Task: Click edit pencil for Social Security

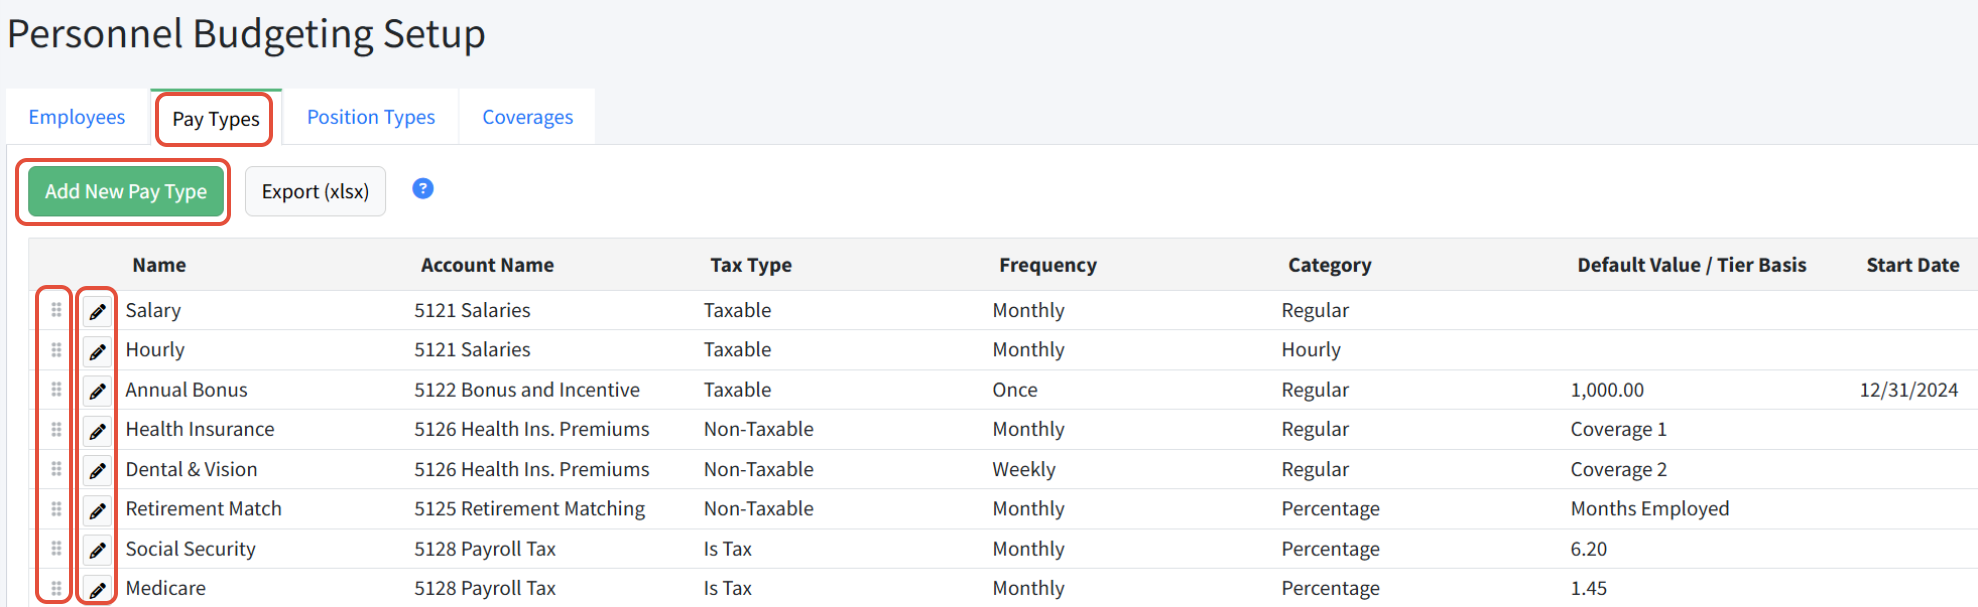Action: click(97, 550)
